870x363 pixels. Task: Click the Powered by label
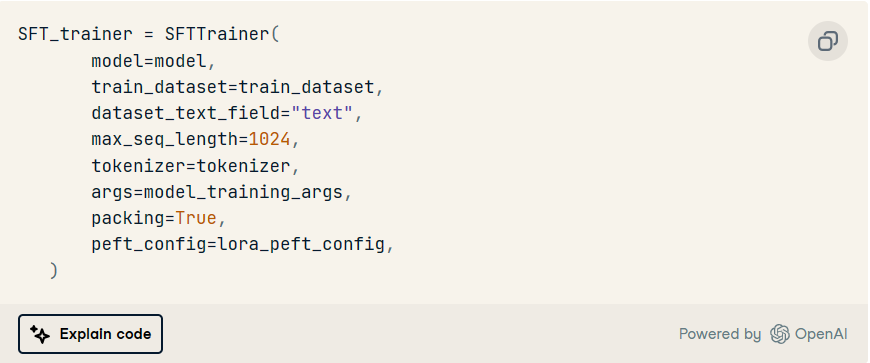coord(720,334)
